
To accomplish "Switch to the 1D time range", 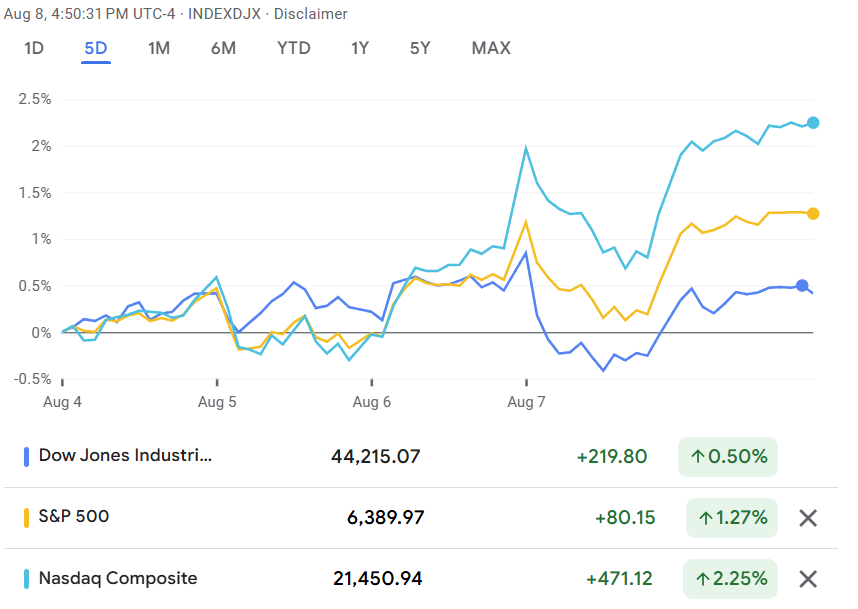I will [x=34, y=48].
